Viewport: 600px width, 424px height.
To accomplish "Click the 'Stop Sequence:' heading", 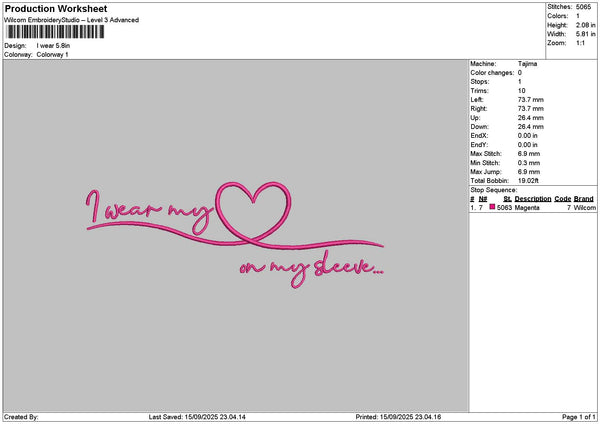I will 493,190.
